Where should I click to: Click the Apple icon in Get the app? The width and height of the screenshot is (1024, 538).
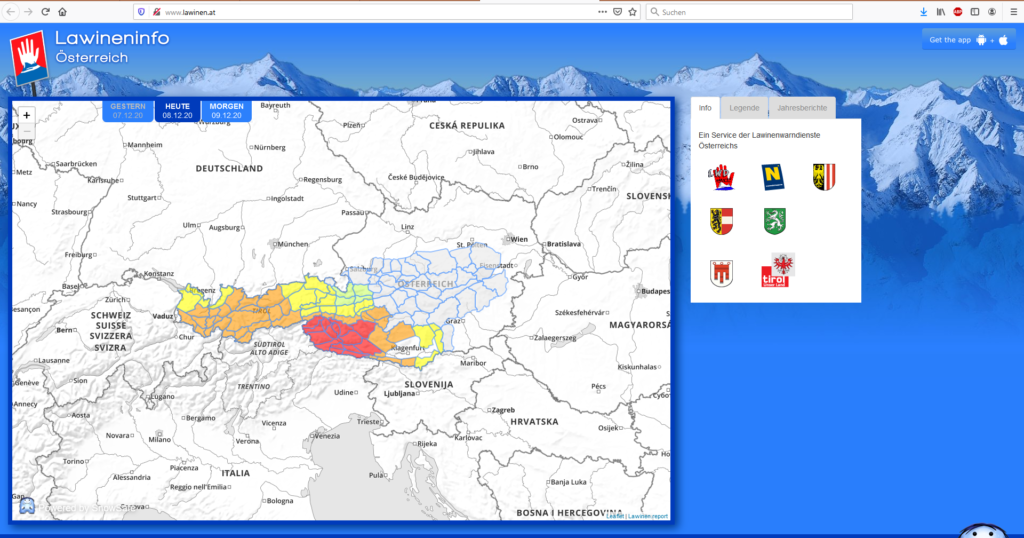[1004, 40]
